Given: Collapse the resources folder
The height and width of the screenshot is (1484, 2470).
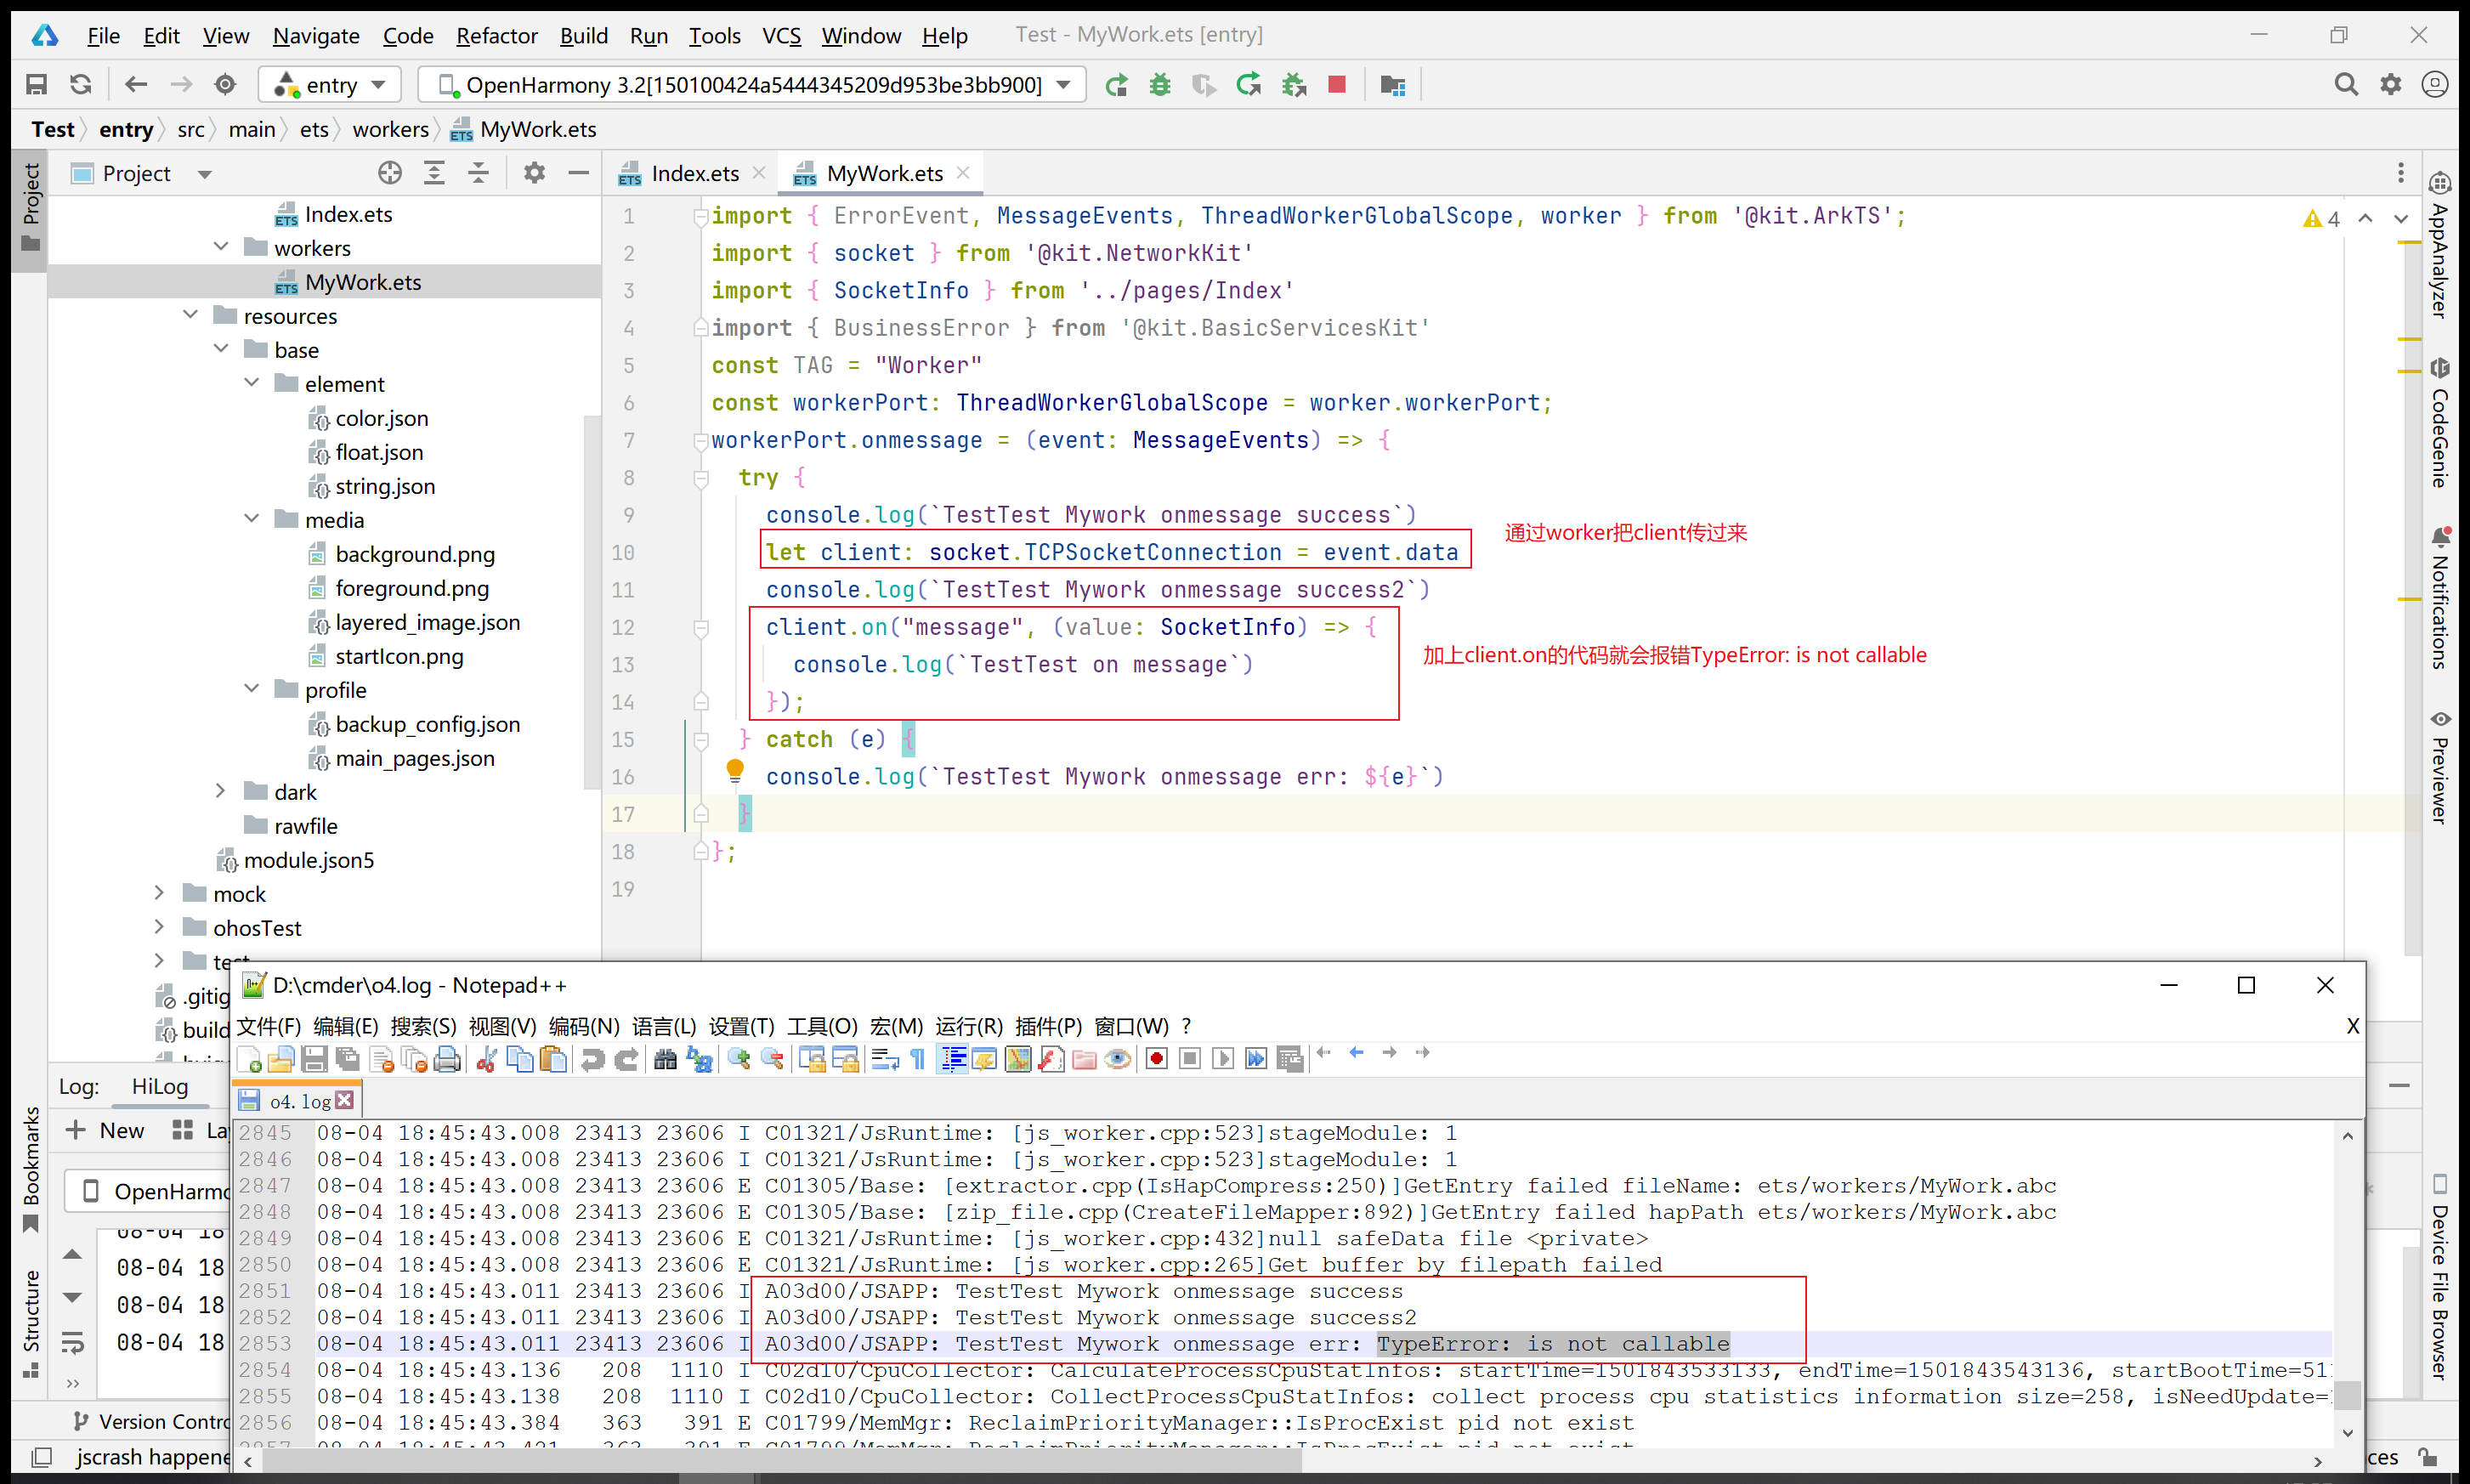Looking at the screenshot, I should click(190, 315).
